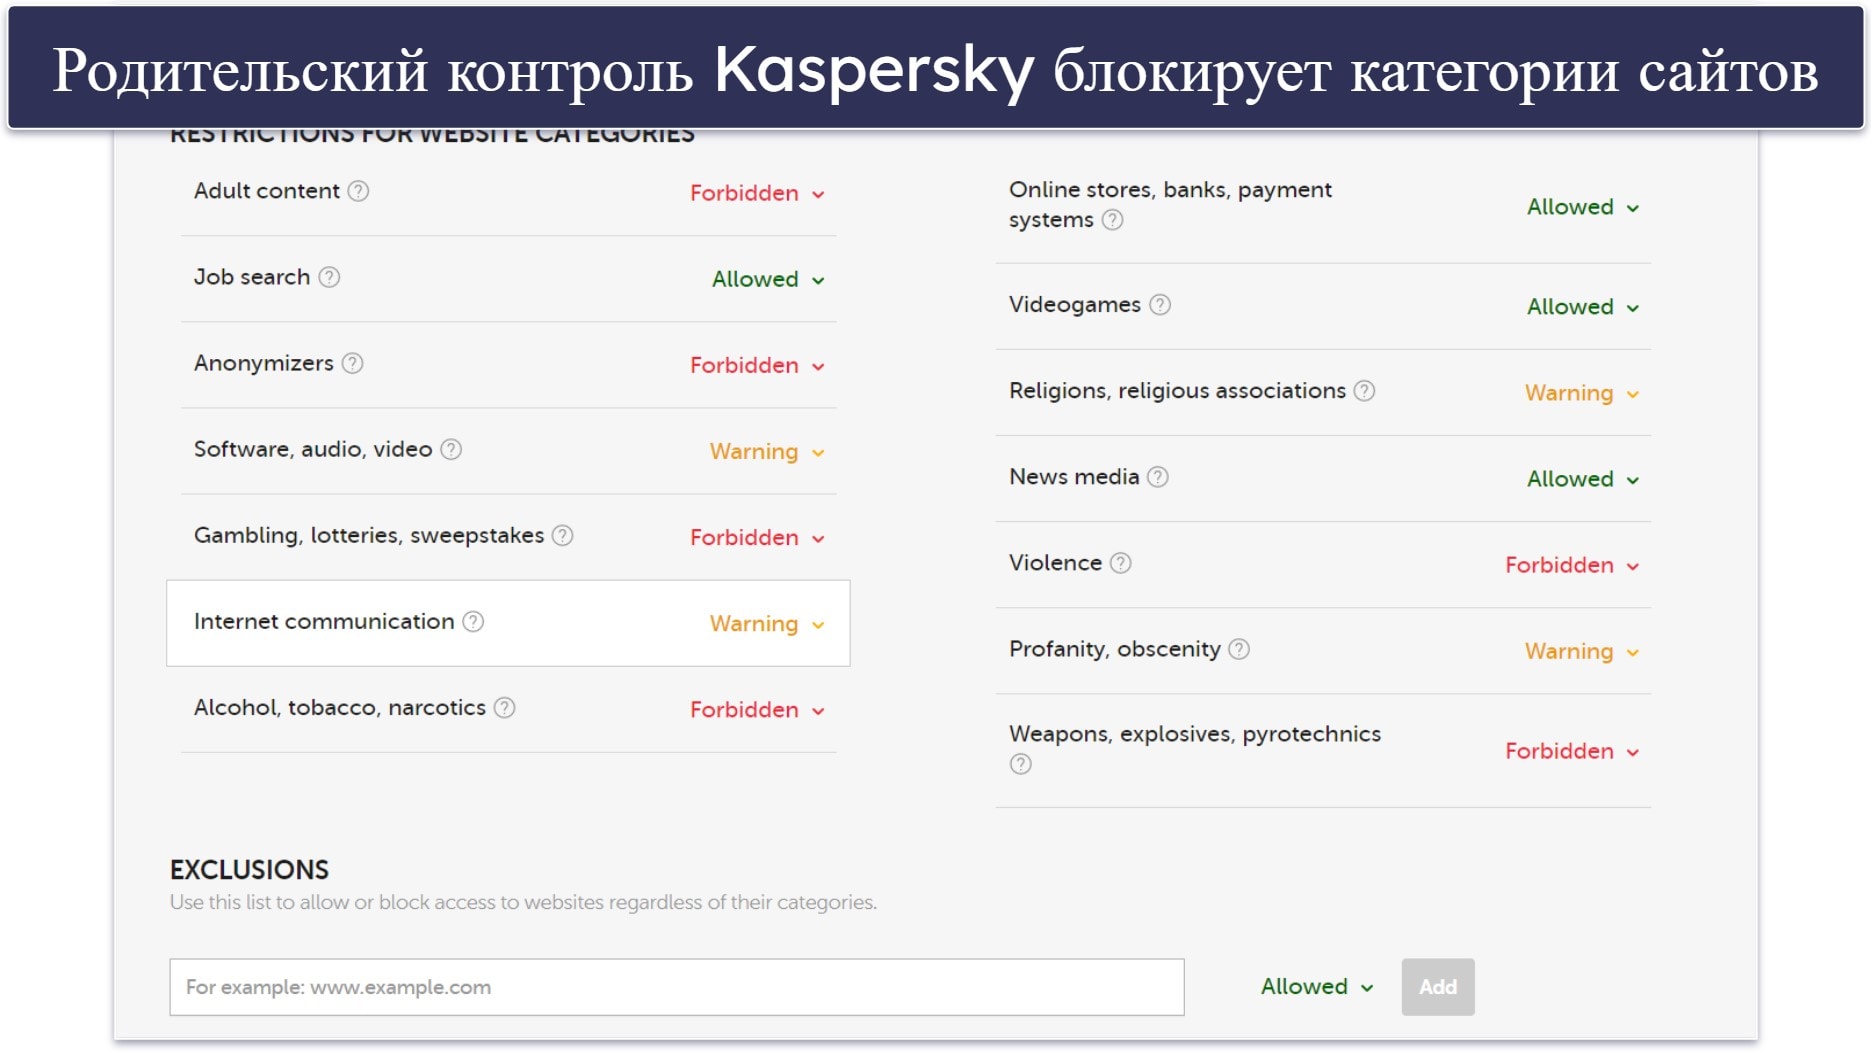This screenshot has height=1053, width=1871.
Task: Open the help tooltip for Anonymizers
Action: tap(352, 363)
